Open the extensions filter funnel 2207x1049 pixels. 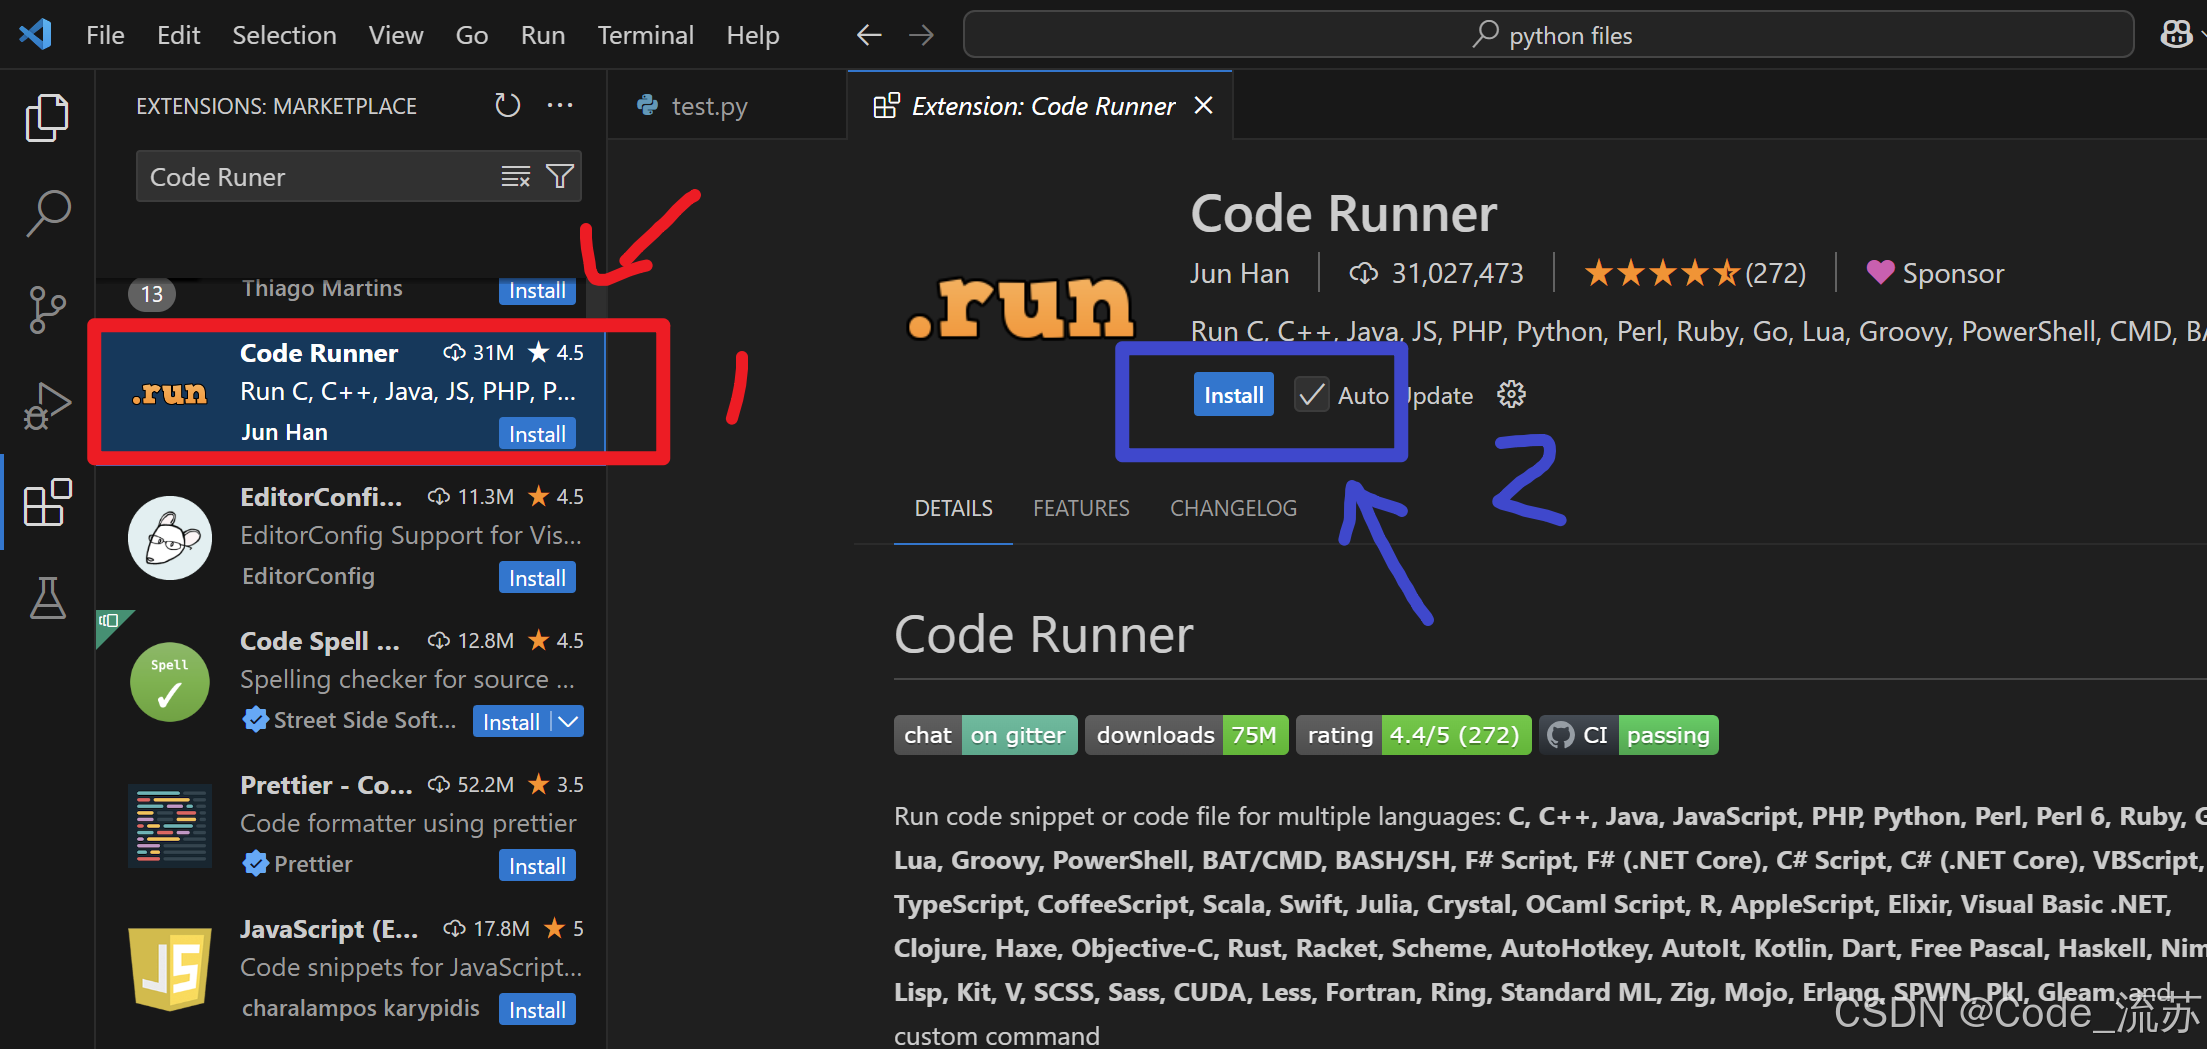tap(560, 177)
